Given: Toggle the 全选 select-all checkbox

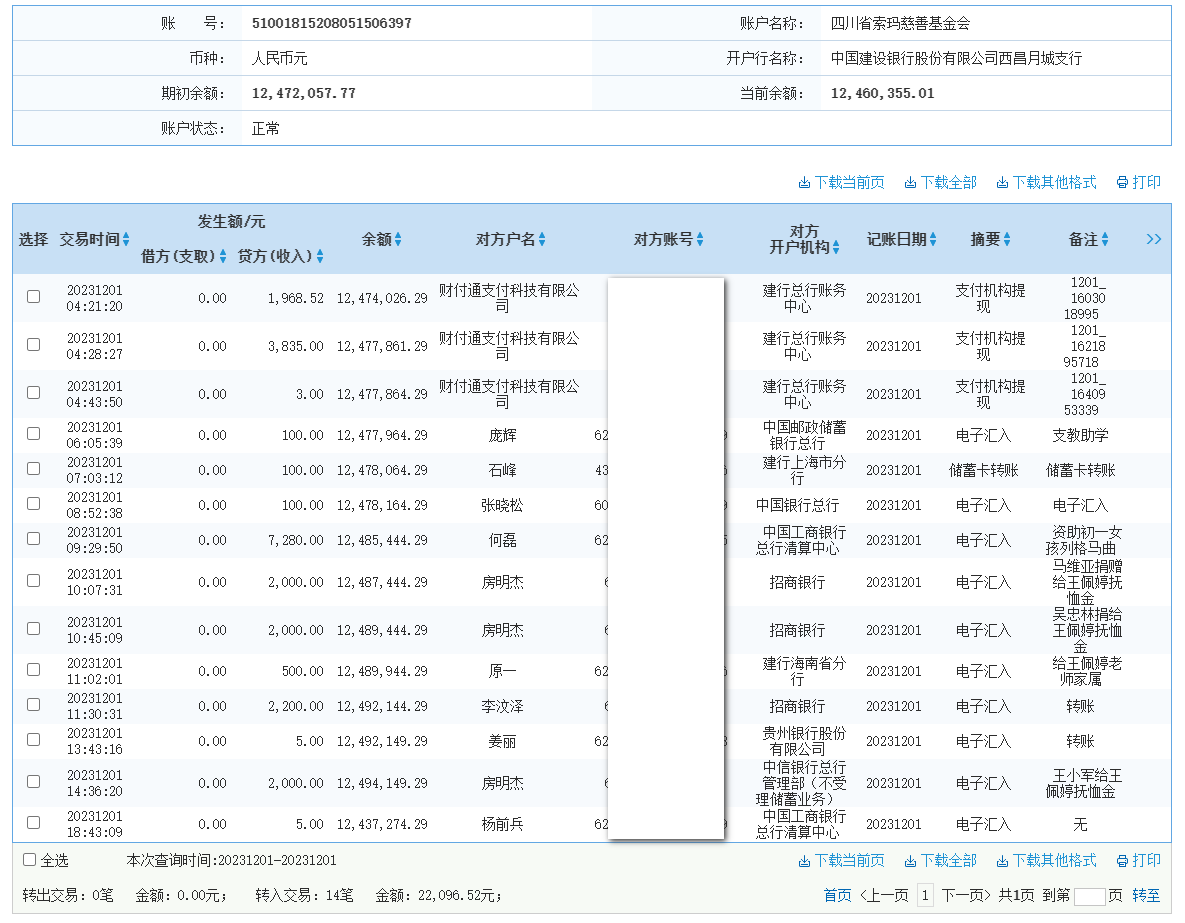Looking at the screenshot, I should point(29,860).
